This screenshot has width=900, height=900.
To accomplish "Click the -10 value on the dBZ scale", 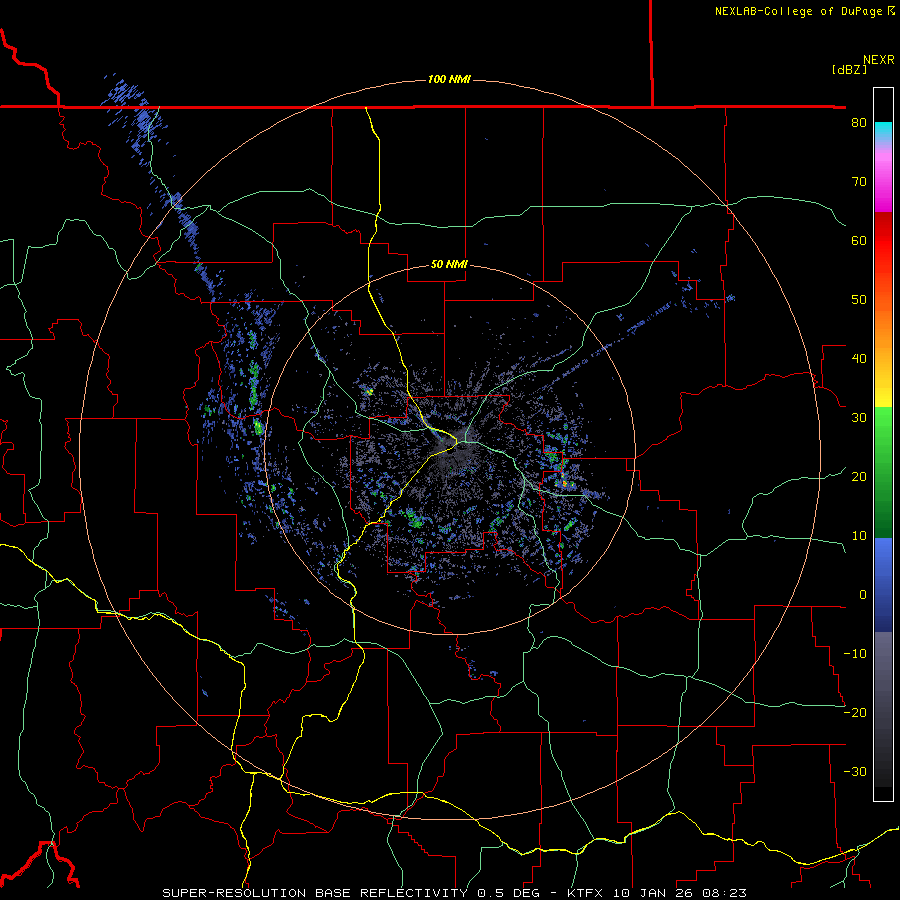I will tap(855, 654).
